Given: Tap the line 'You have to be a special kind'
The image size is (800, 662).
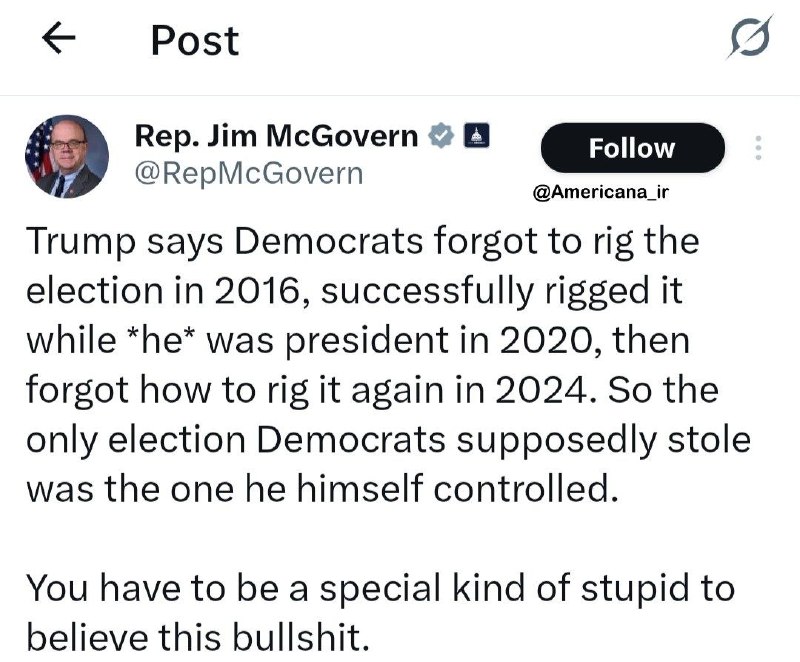Looking at the screenshot, I should click(381, 589).
